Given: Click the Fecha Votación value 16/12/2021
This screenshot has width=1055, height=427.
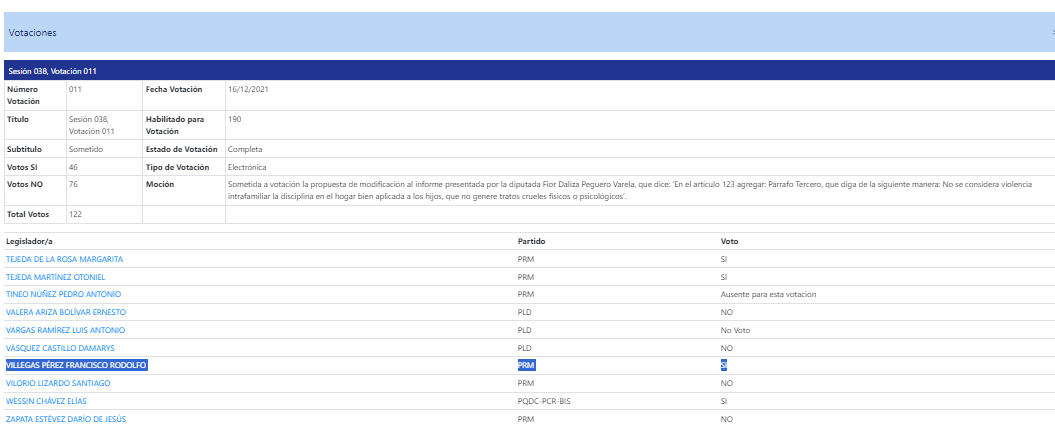Looking at the screenshot, I should coord(248,89).
